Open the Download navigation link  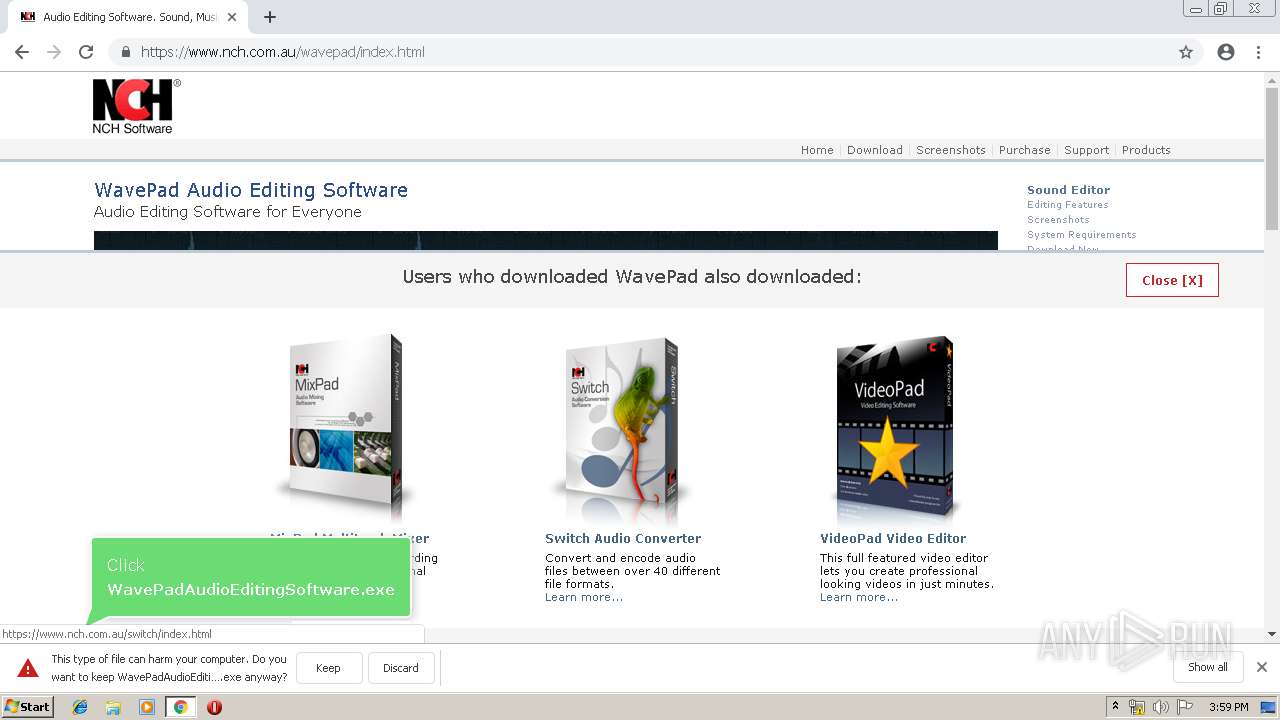875,150
